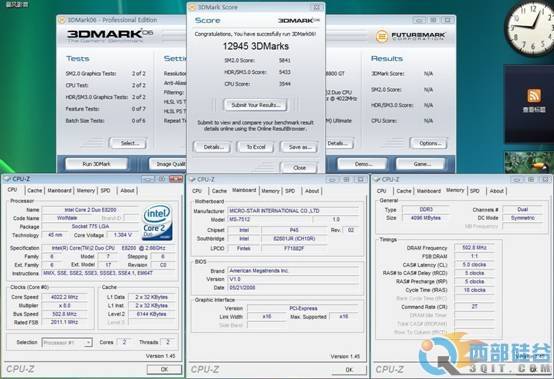
Task: Click the MS-7512 model field
Action: coord(270,219)
